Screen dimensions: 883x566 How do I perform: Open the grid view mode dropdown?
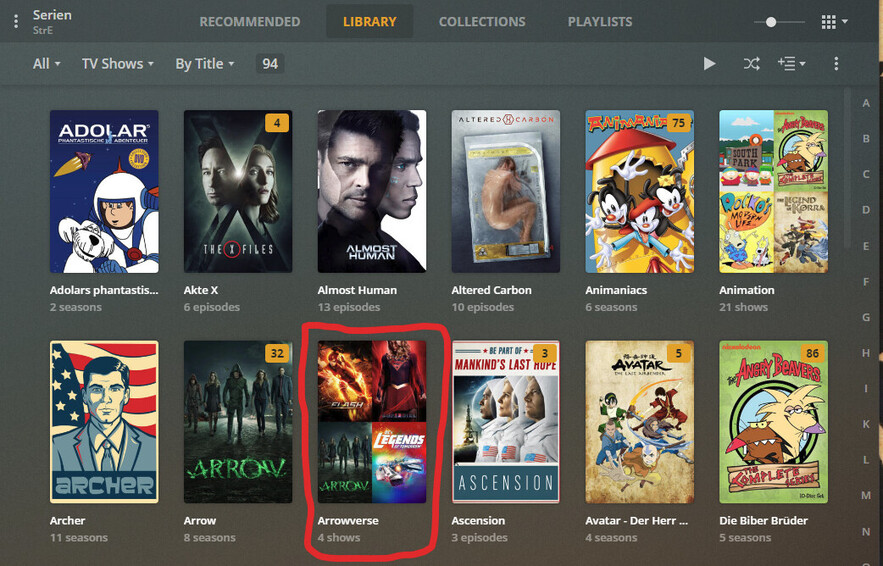834,22
